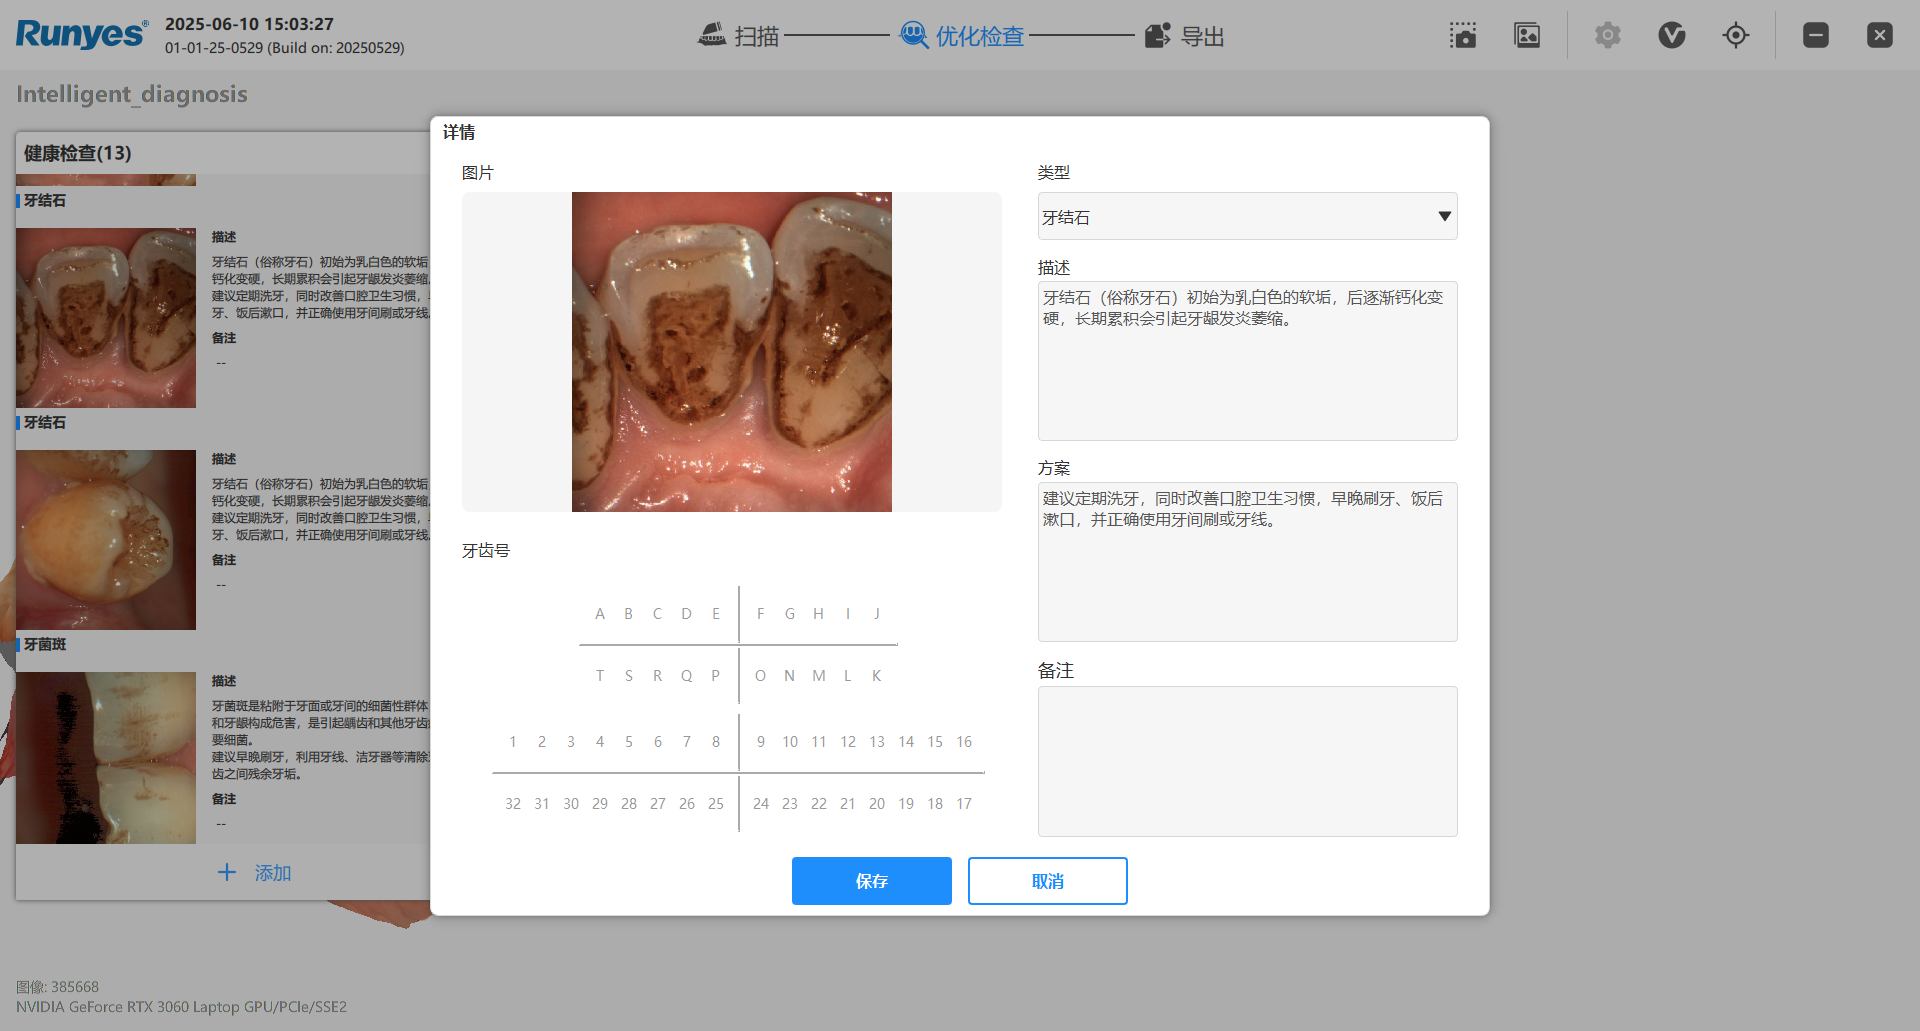Image resolution: width=1920 pixels, height=1031 pixels.
Task: Go to the 优化检查 step
Action: point(979,37)
